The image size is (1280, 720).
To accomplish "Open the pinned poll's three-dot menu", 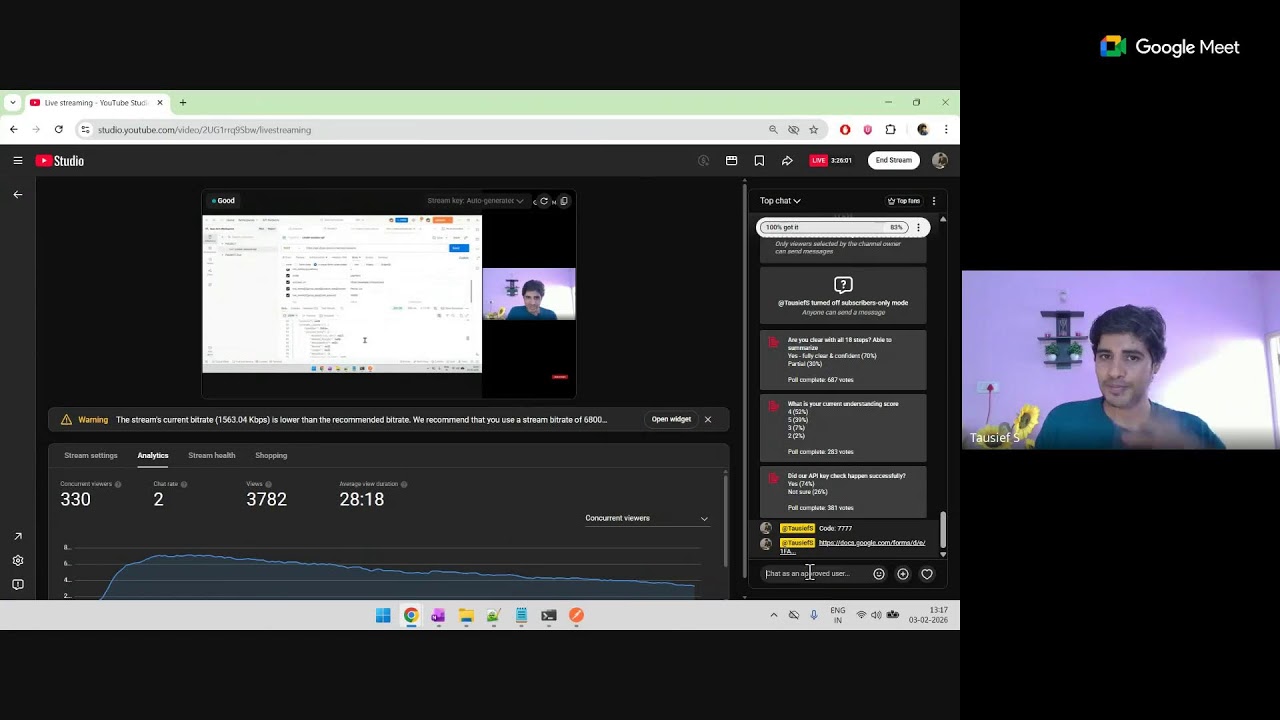I will pyautogui.click(x=918, y=227).
